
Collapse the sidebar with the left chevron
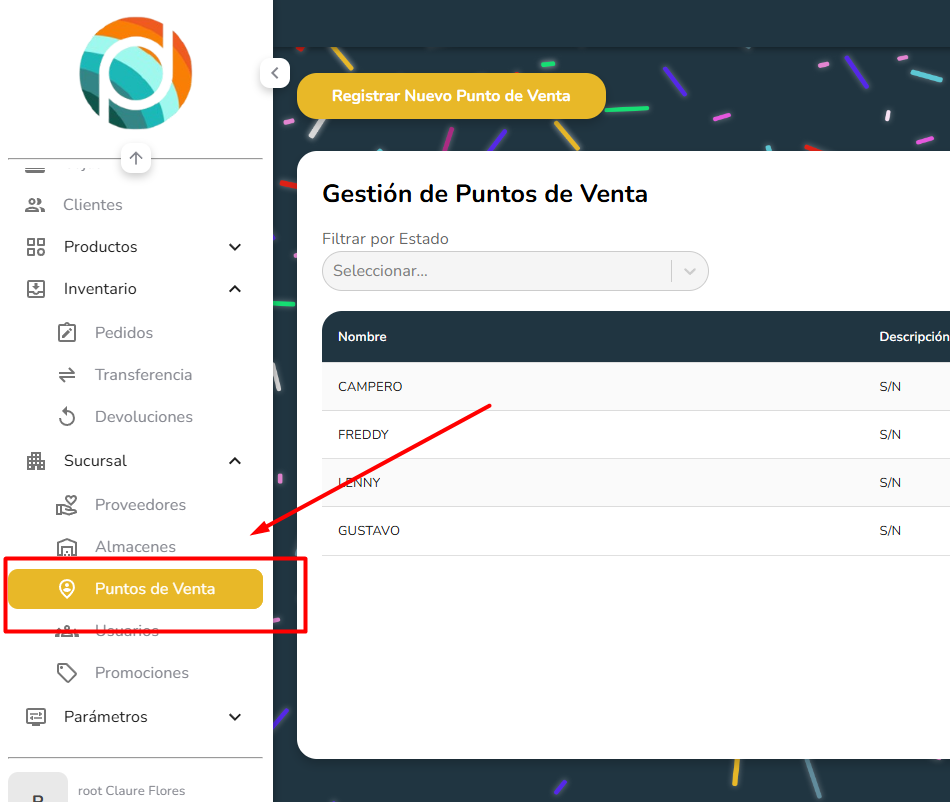pos(274,73)
